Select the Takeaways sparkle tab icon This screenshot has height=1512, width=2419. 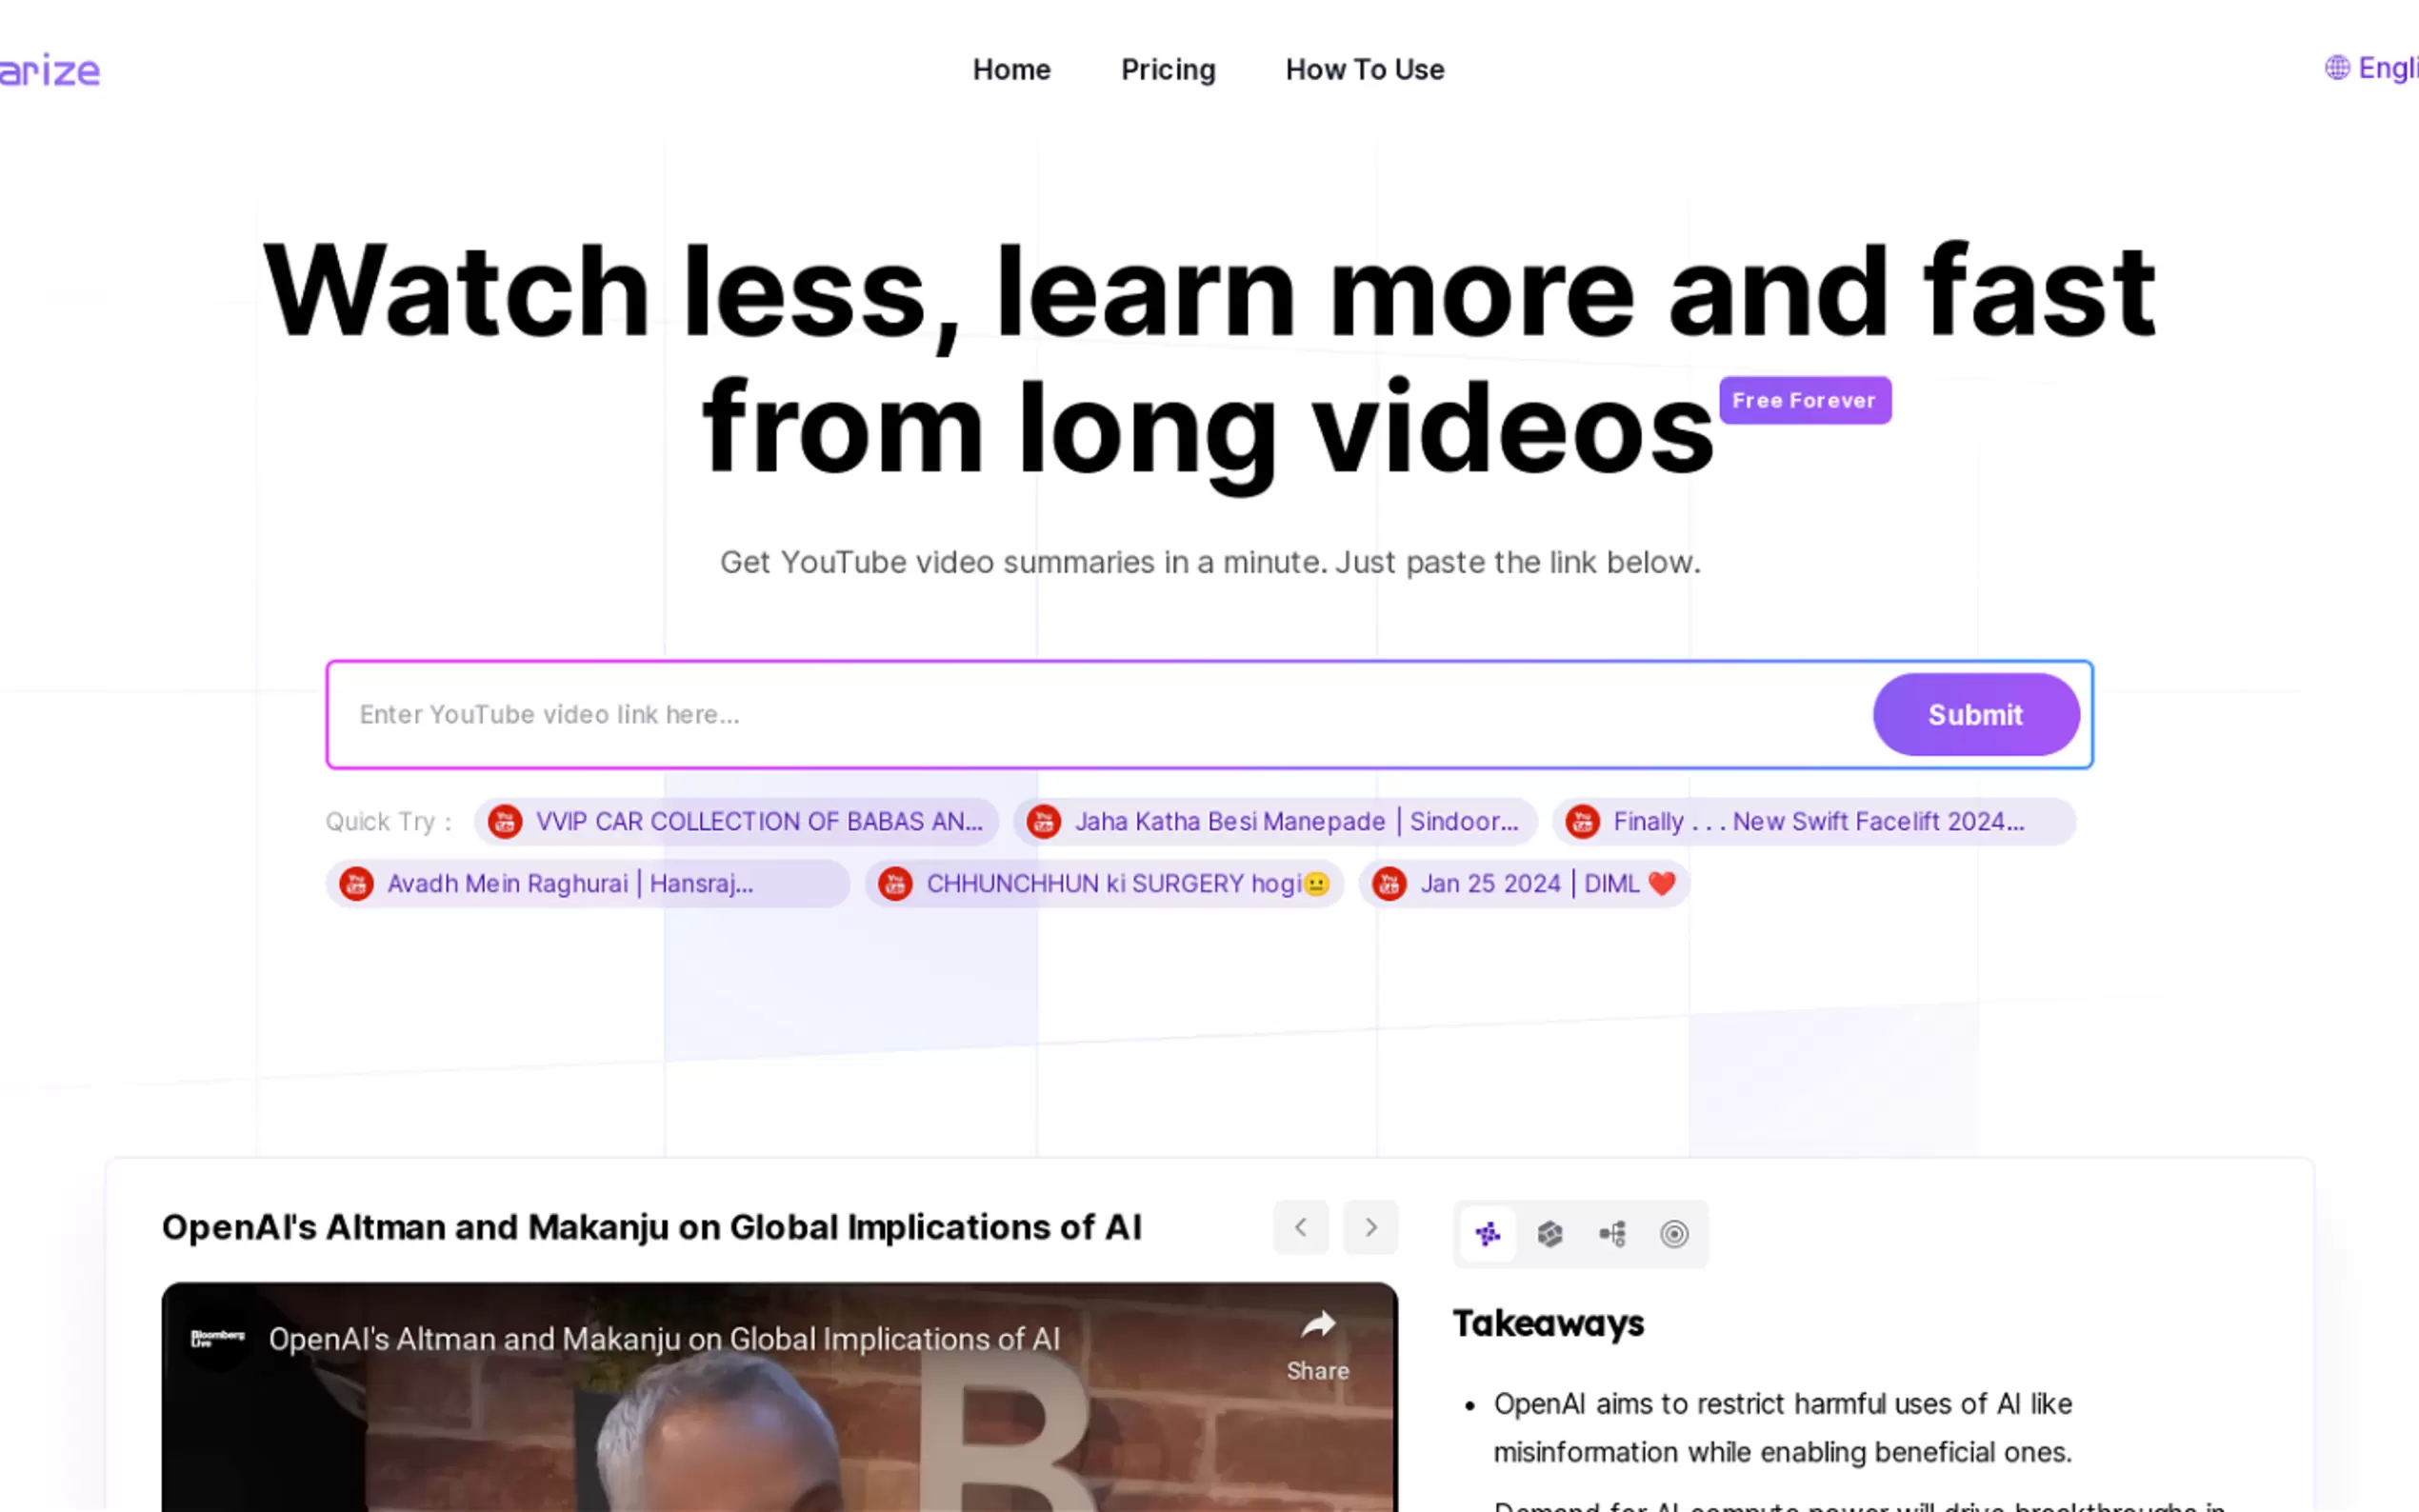(1487, 1233)
